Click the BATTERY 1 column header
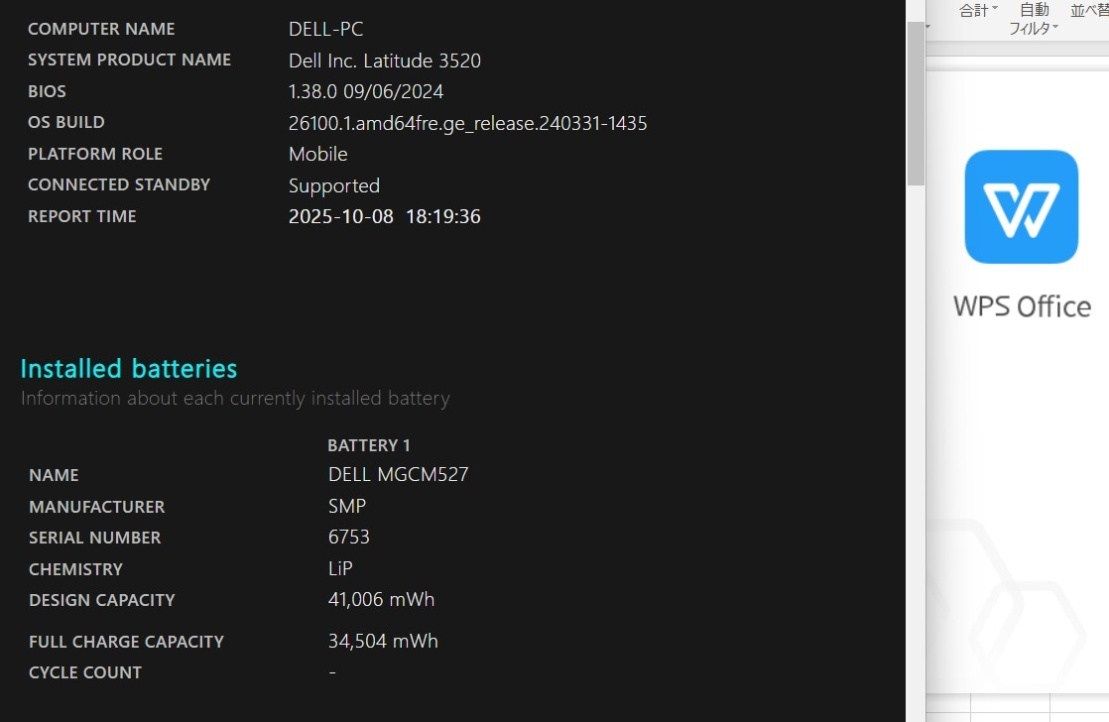This screenshot has height=722, width=1109. tap(369, 445)
